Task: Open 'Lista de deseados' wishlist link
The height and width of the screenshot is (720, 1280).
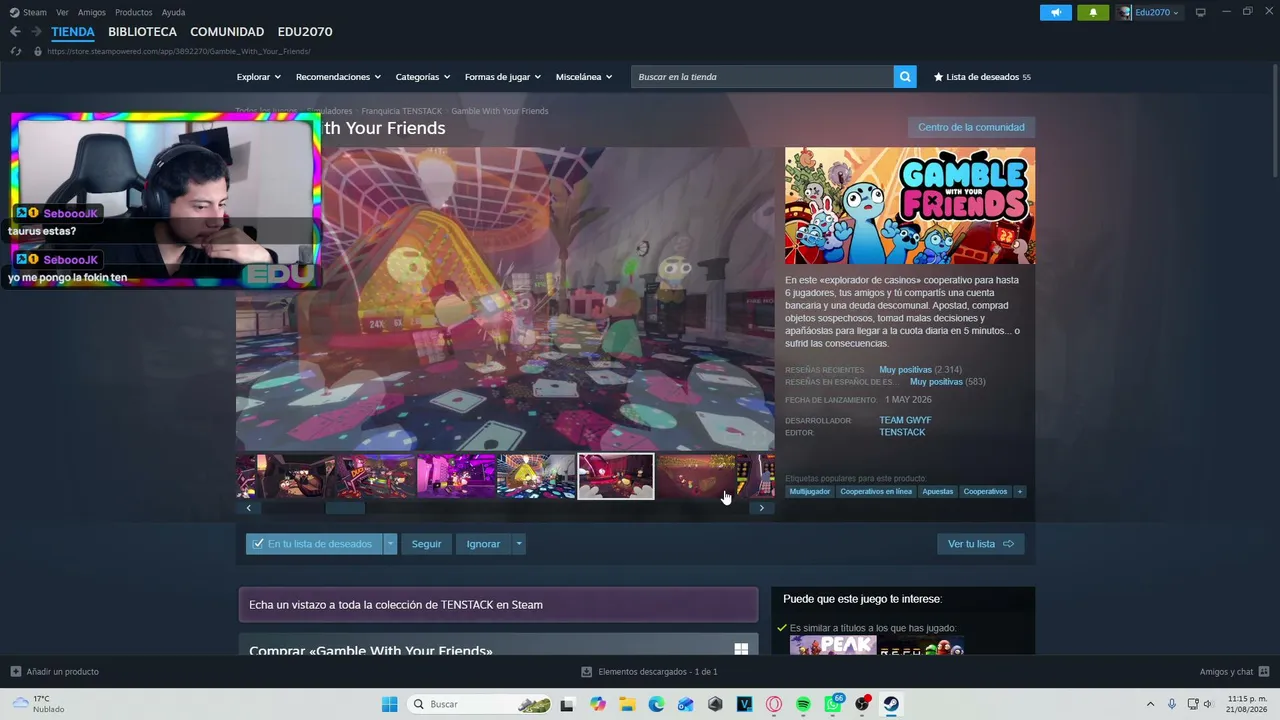Action: coord(982,77)
